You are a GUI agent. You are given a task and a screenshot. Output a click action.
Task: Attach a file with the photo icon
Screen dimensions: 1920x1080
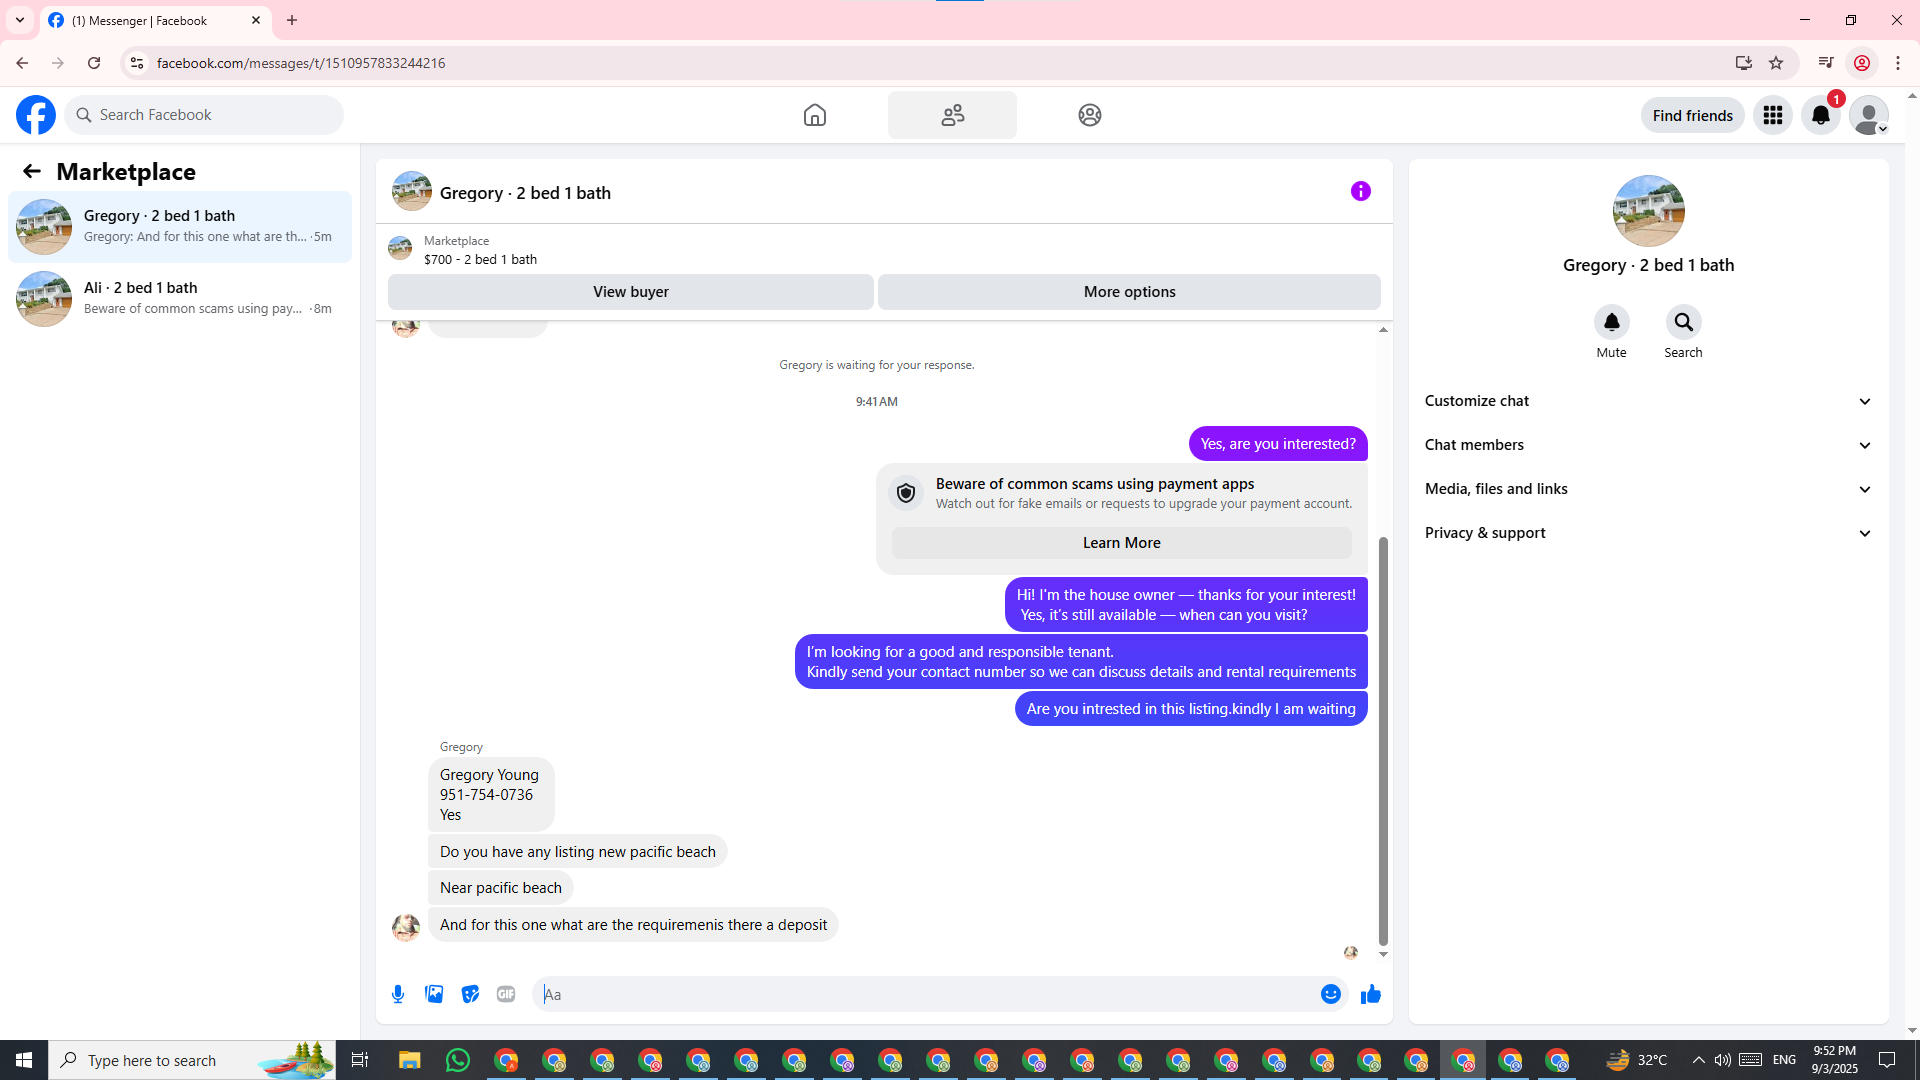pyautogui.click(x=434, y=994)
